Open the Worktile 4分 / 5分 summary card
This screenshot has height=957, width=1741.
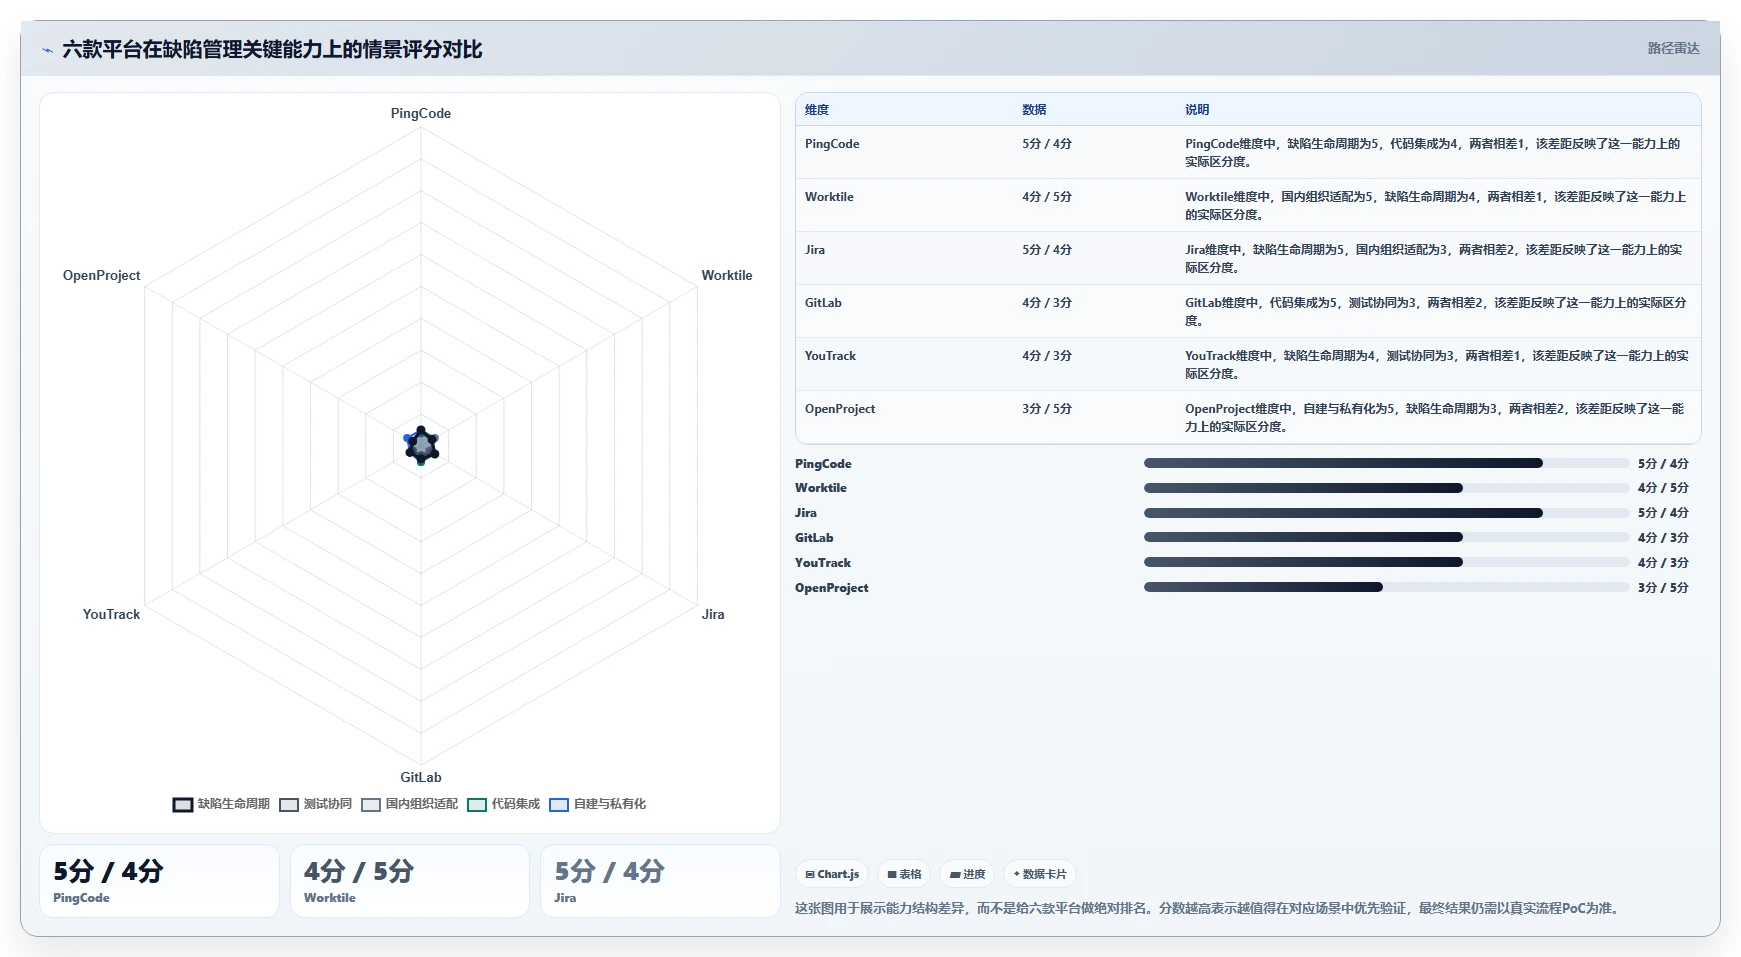[x=410, y=881]
